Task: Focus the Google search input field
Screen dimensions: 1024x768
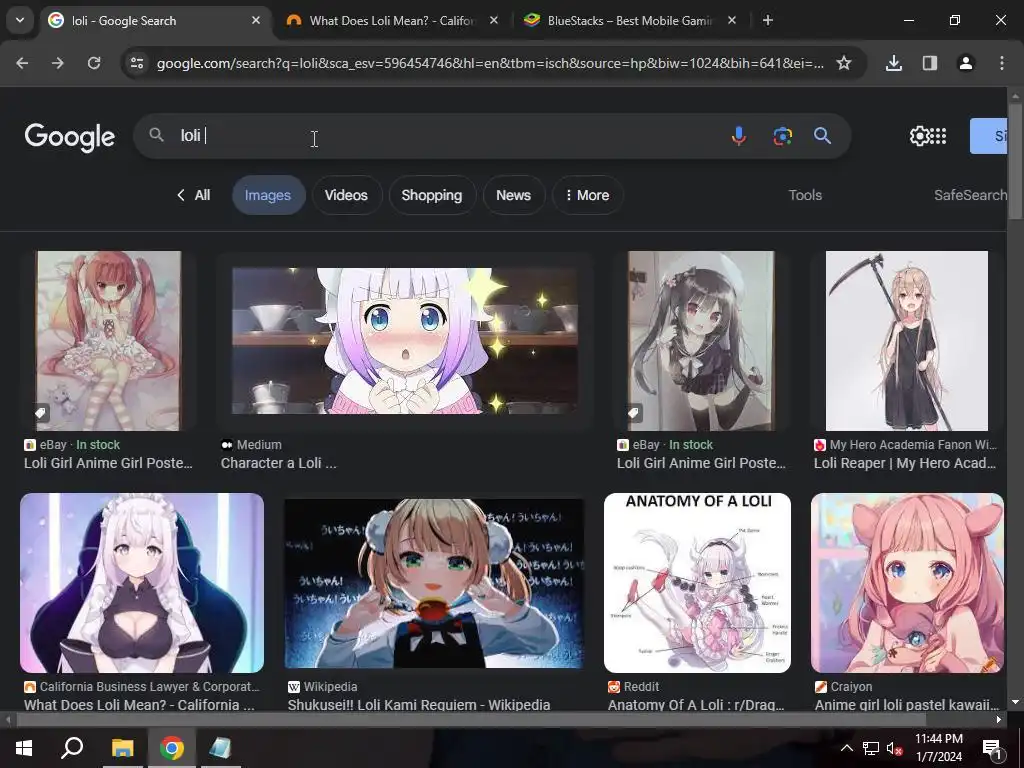Action: coord(451,136)
